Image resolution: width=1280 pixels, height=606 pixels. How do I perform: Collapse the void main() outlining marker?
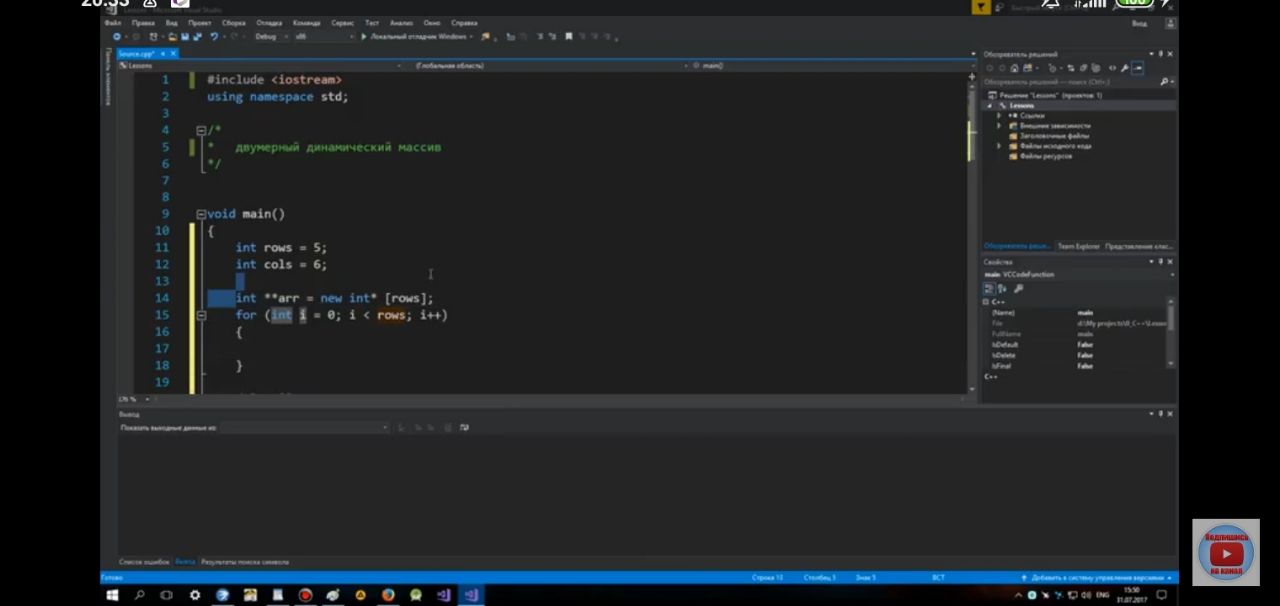pos(201,214)
